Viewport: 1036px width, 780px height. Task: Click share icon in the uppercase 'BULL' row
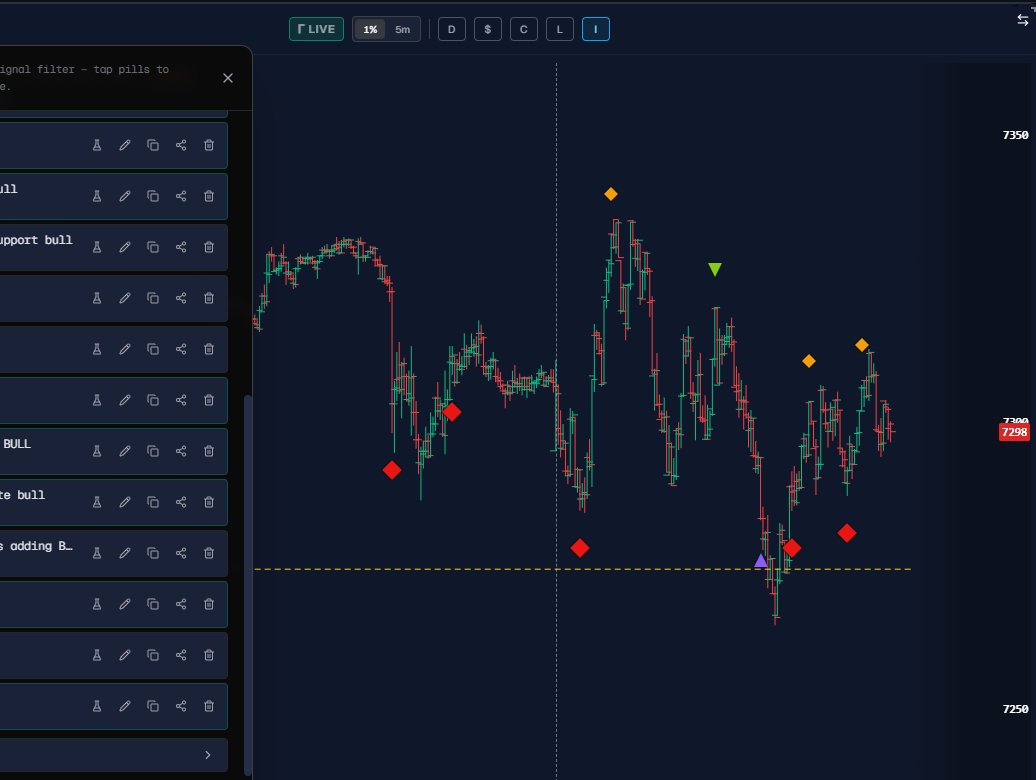coord(181,451)
